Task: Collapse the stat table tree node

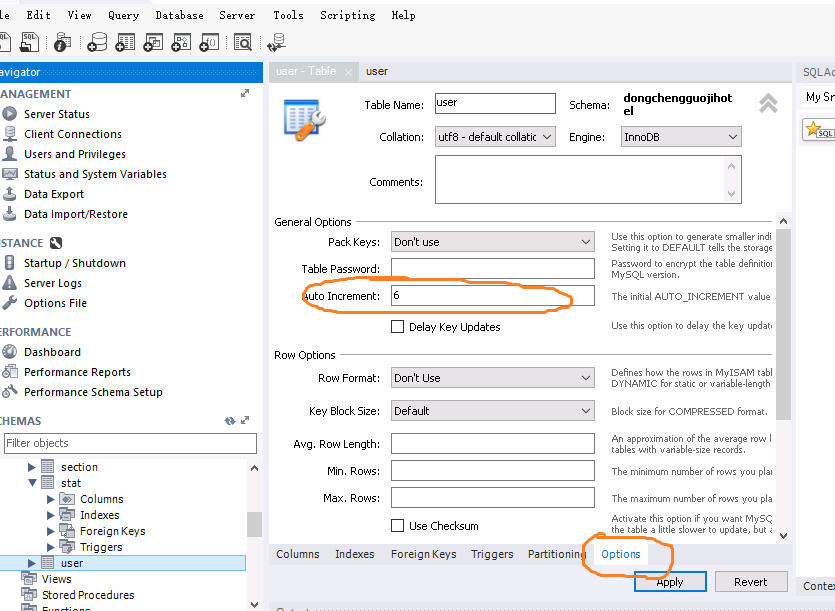Action: [x=32, y=483]
